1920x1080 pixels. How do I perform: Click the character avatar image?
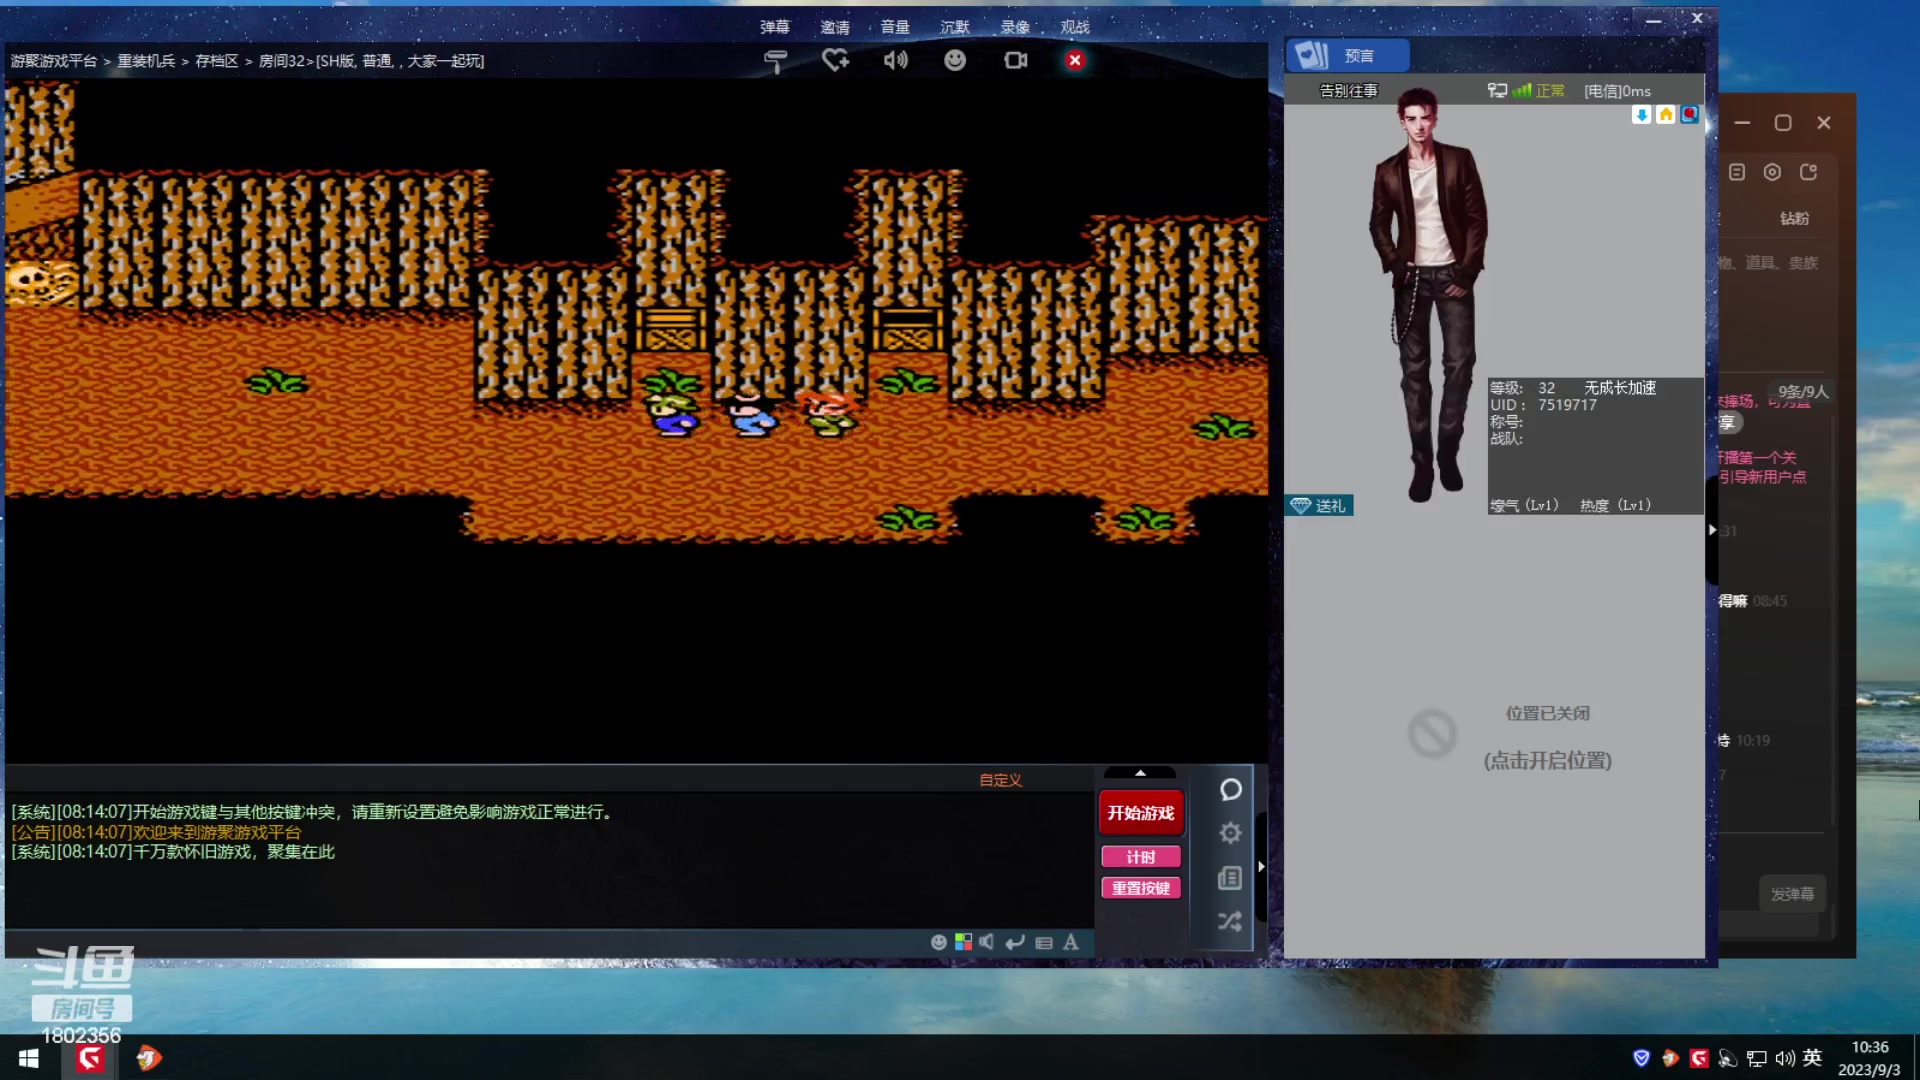coord(1429,295)
